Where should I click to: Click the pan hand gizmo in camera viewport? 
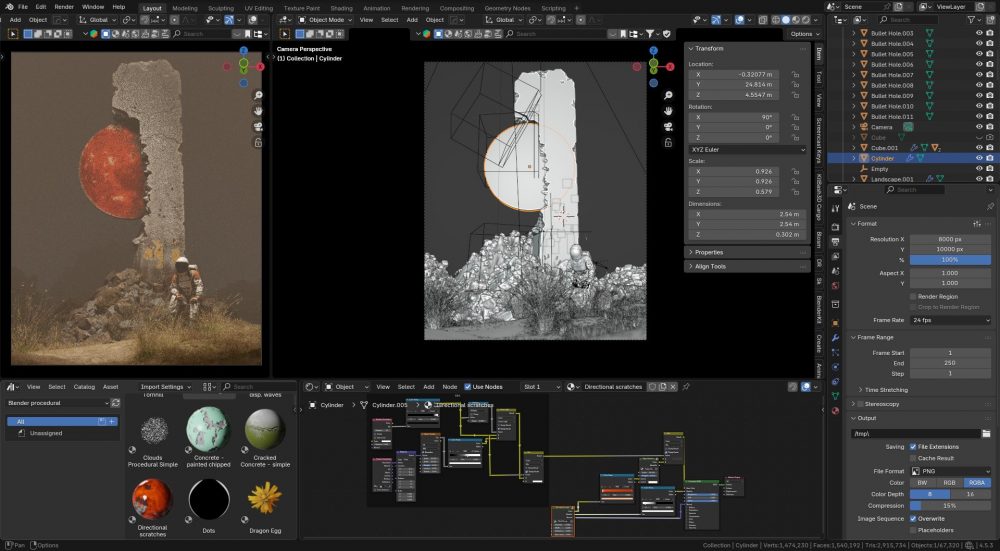click(668, 111)
